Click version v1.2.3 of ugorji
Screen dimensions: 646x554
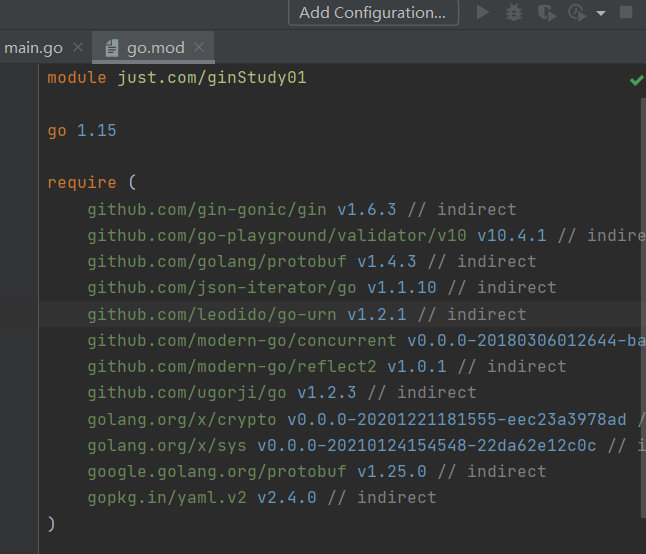(x=327, y=393)
